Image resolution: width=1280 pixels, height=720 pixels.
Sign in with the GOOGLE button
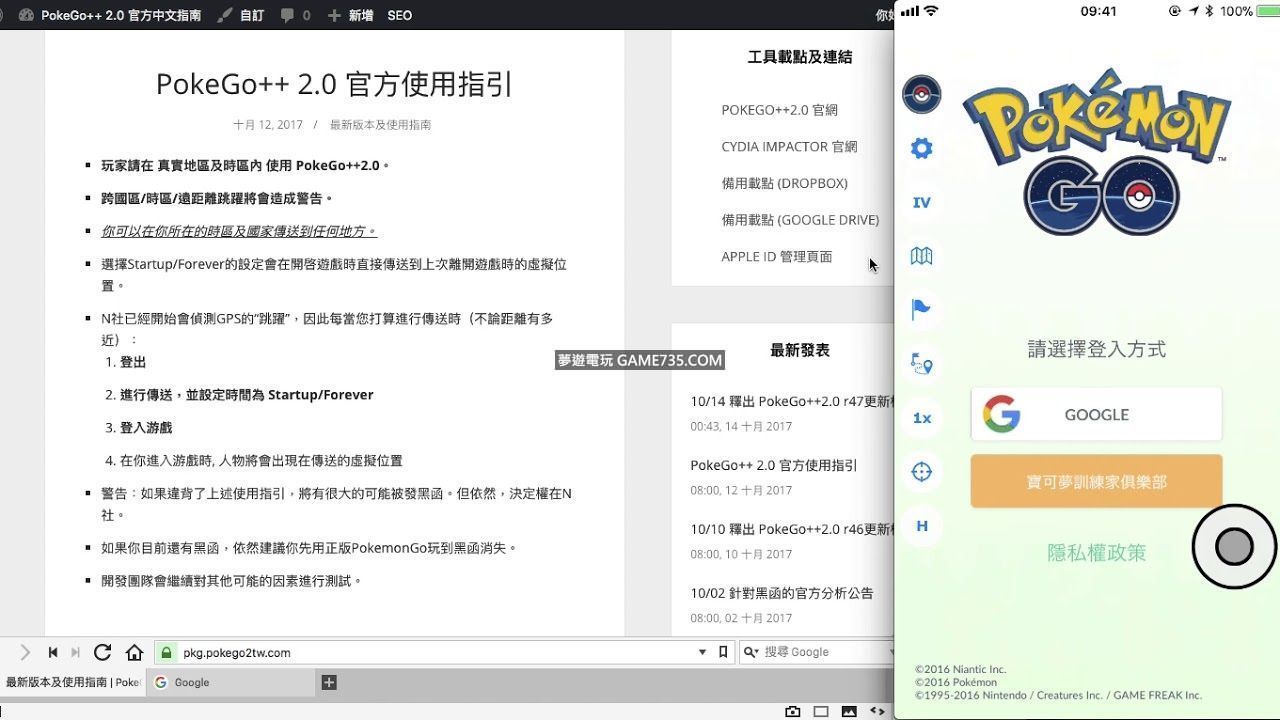[1096, 414]
